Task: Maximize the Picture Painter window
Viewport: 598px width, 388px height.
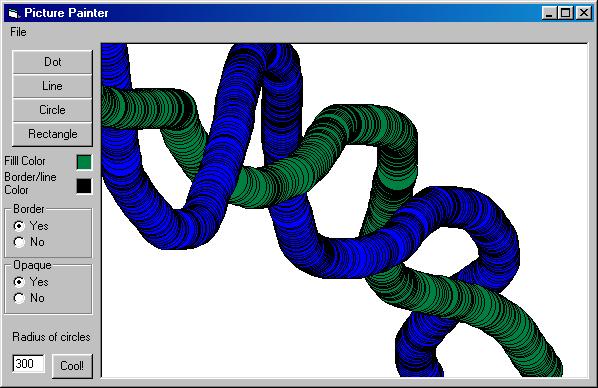Action: point(565,13)
